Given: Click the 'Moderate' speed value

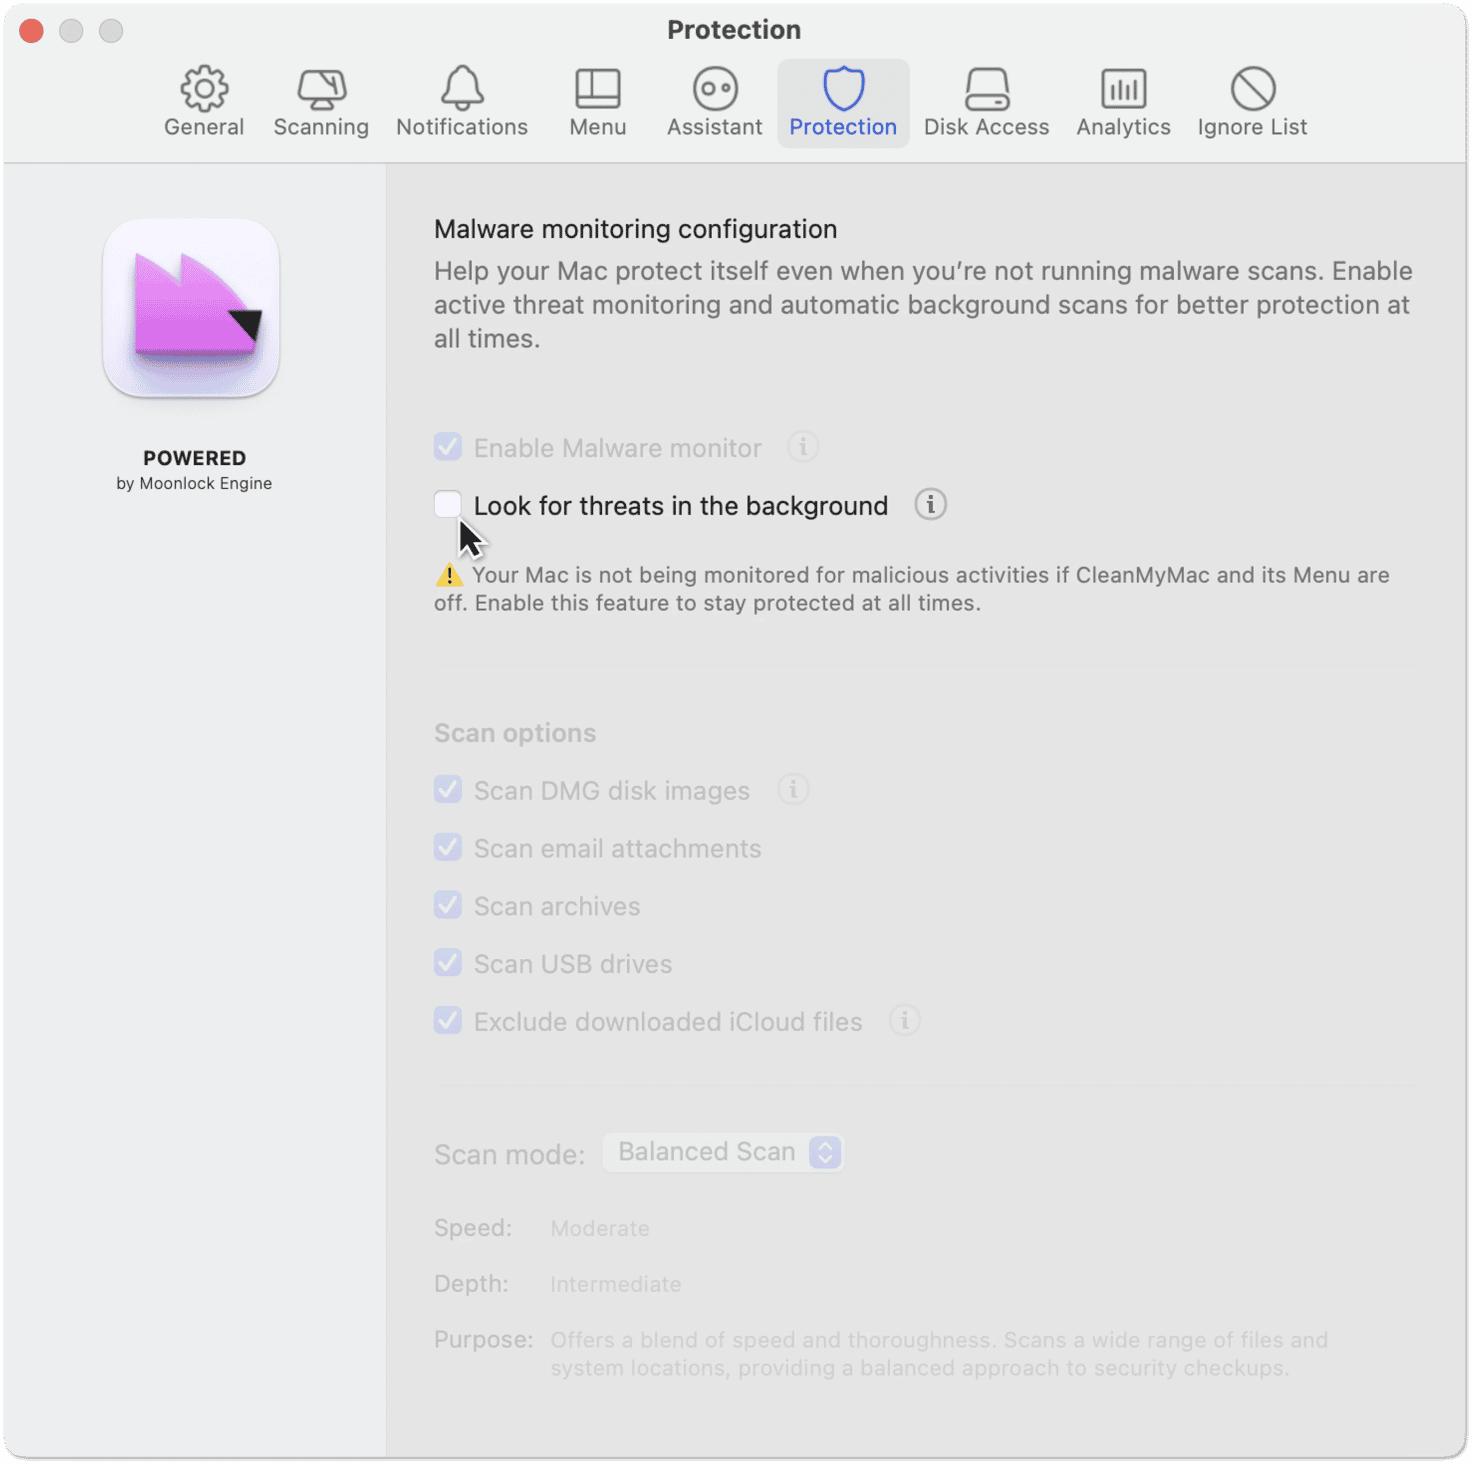Looking at the screenshot, I should (600, 1228).
